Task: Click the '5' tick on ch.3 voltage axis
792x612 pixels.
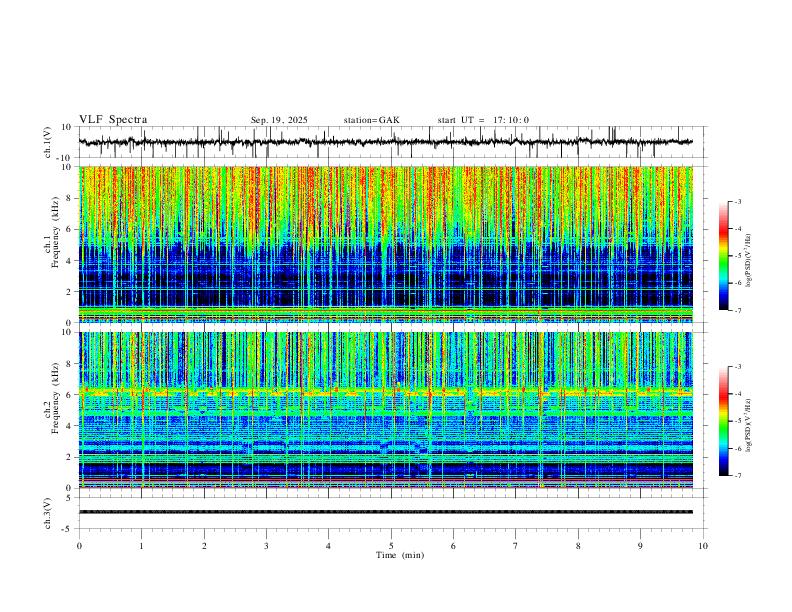Action: coord(70,498)
